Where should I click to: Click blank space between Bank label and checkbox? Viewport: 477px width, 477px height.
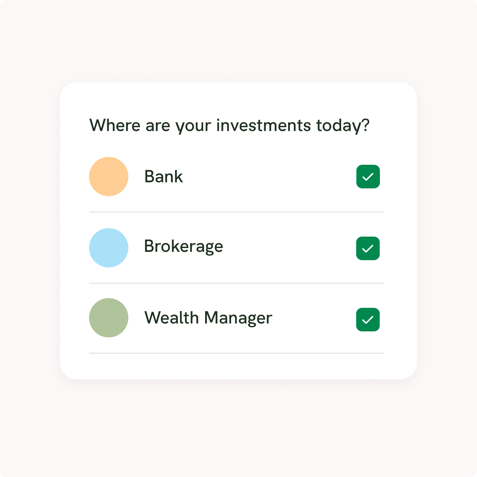point(269,177)
